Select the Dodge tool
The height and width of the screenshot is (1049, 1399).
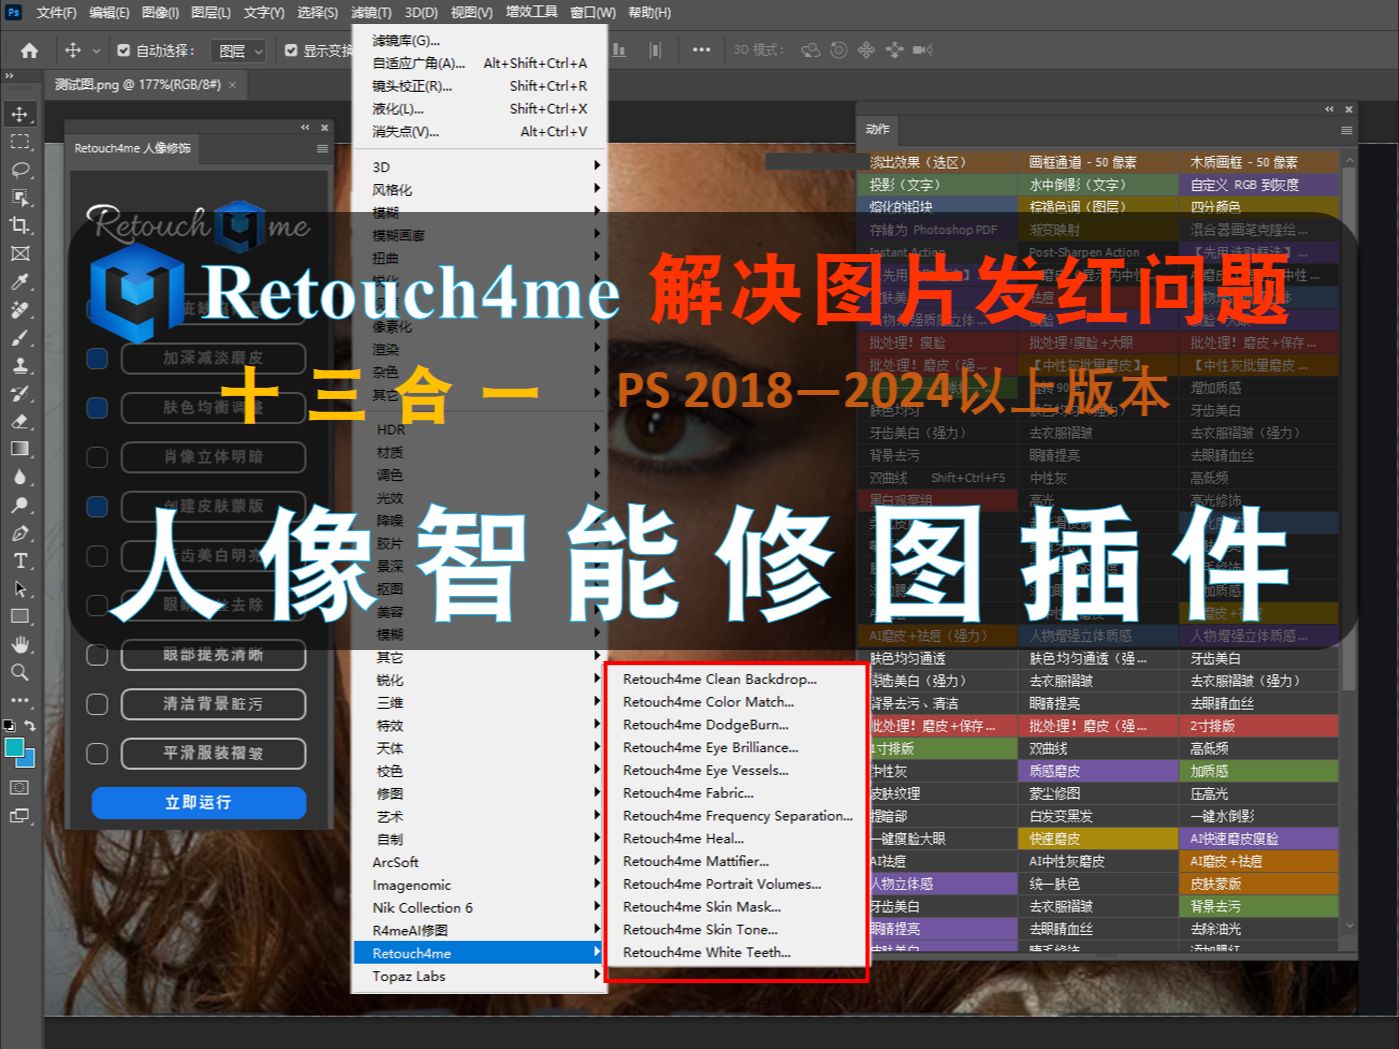click(20, 505)
